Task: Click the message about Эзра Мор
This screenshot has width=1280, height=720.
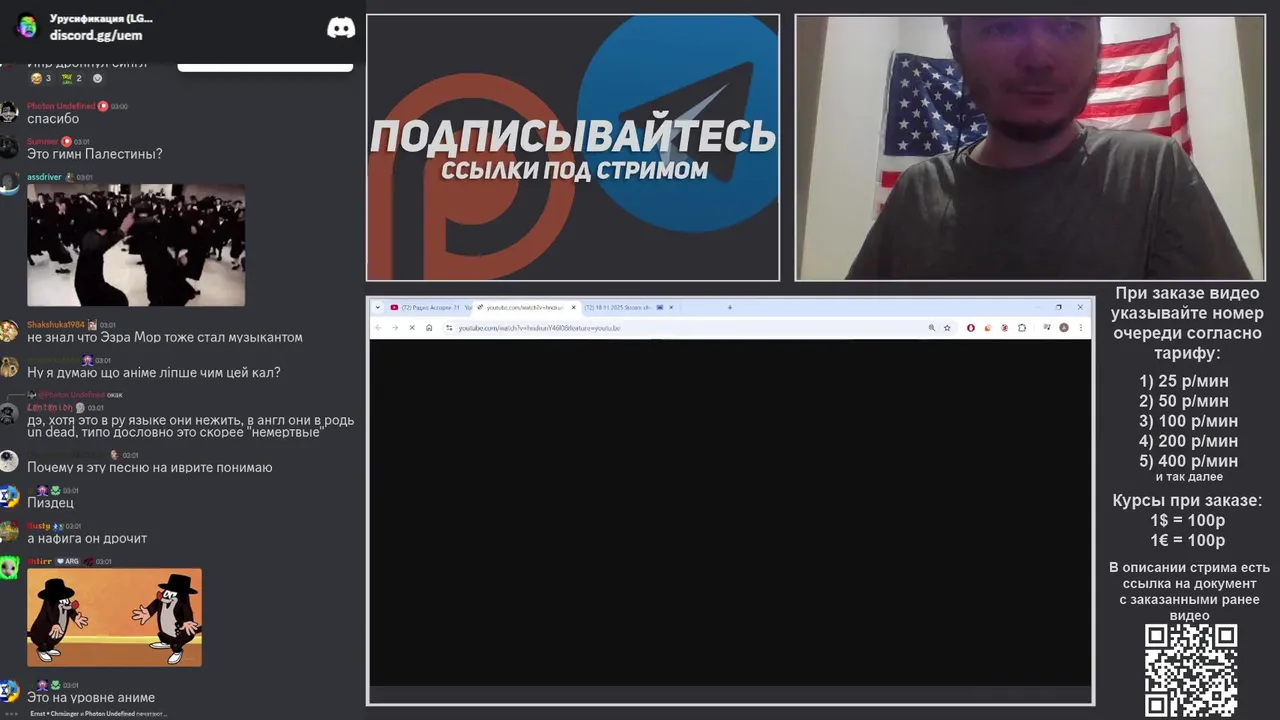Action: tap(165, 337)
